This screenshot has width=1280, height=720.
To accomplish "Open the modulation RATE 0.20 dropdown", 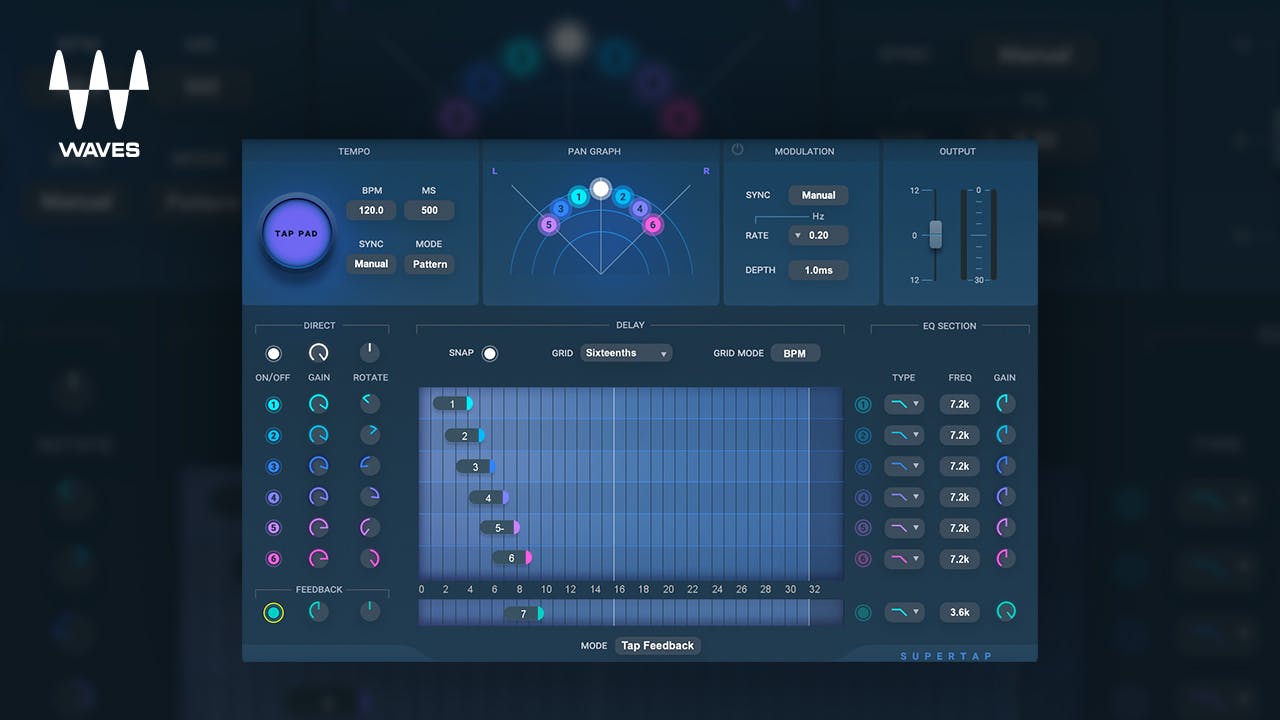I will coord(818,235).
